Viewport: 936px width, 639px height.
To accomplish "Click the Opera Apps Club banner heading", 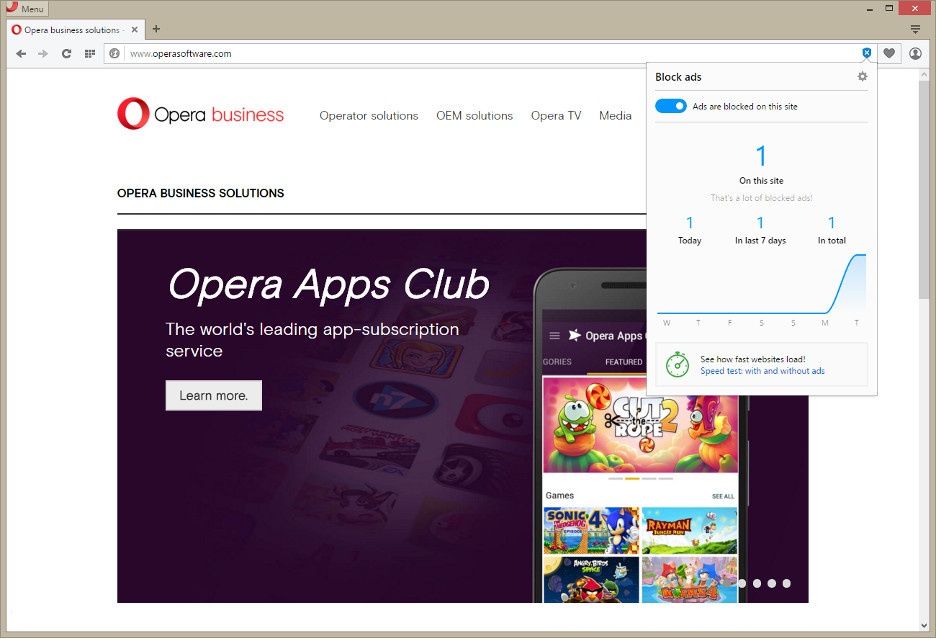I will click(329, 284).
